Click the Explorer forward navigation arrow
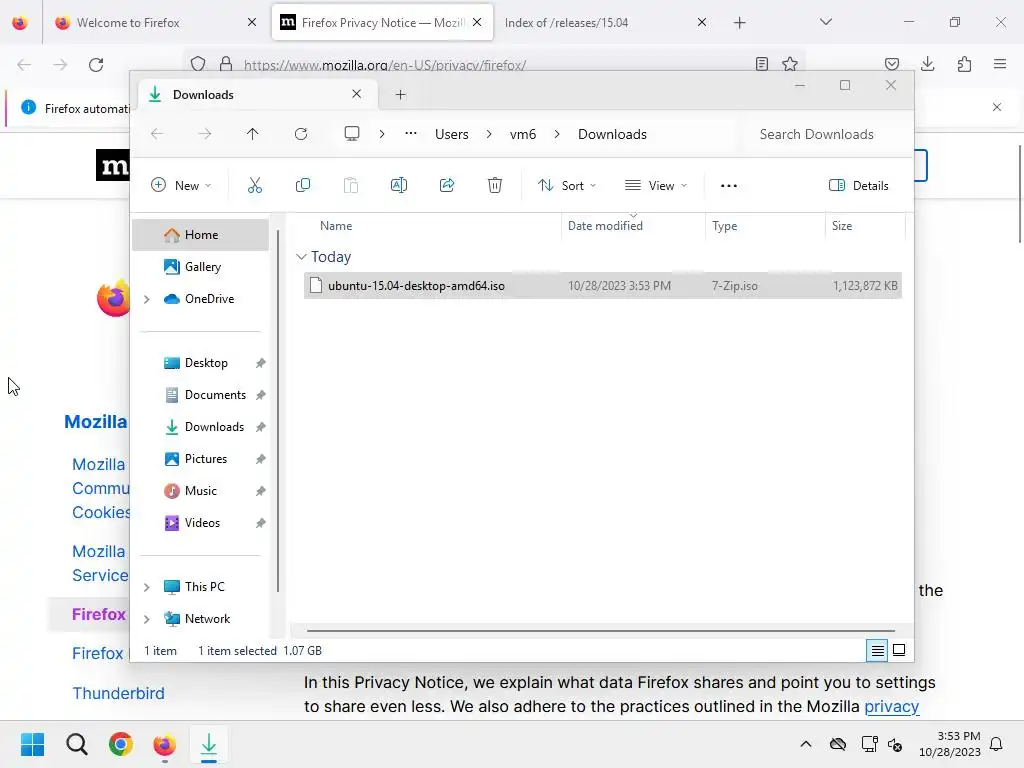This screenshot has height=768, width=1024. point(204,134)
